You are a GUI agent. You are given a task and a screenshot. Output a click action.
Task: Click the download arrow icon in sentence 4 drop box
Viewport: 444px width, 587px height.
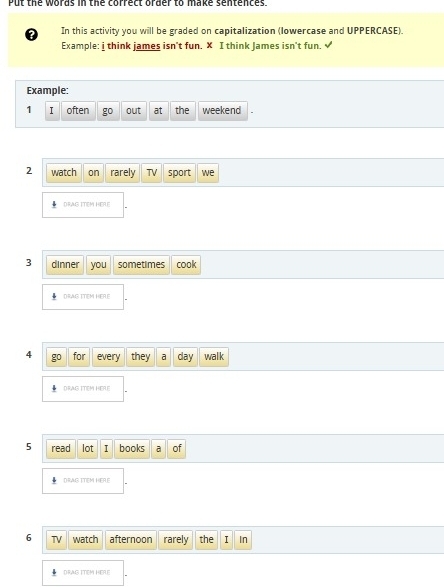click(x=54, y=389)
